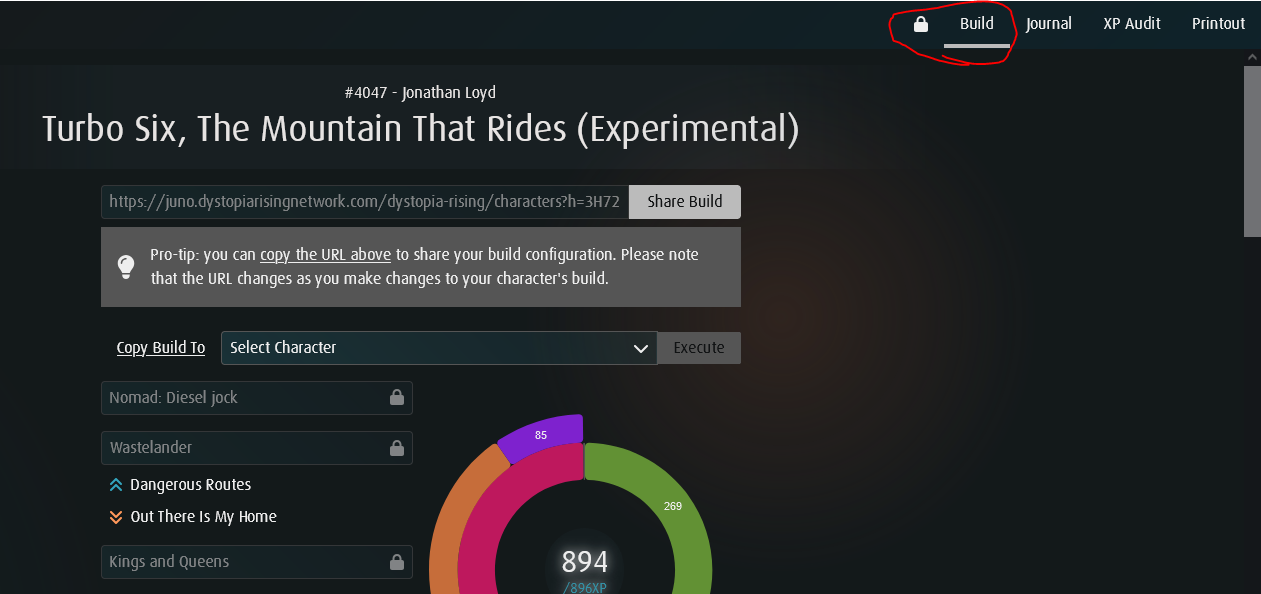Click the Nomad: Diesel jock field
This screenshot has width=1261, height=594.
pos(257,398)
